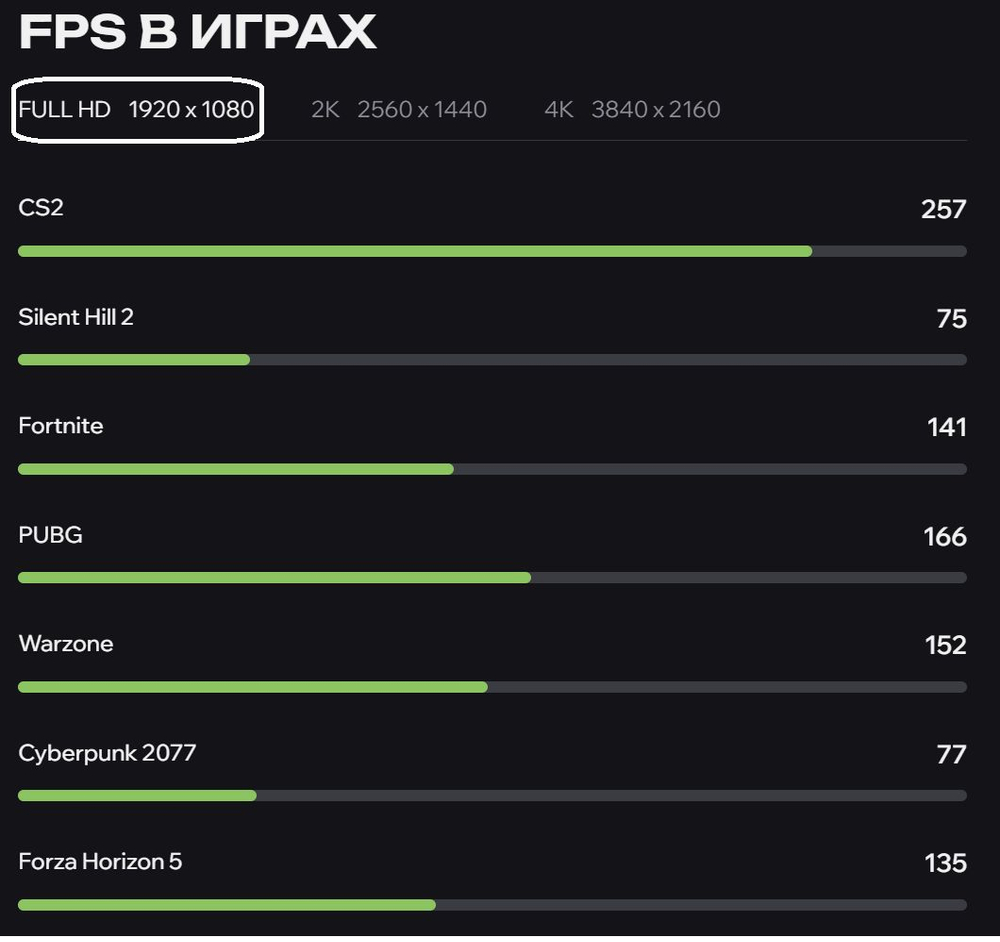Select the Forza Horizon 5 game label
The width and height of the screenshot is (1000, 942).
[99, 861]
